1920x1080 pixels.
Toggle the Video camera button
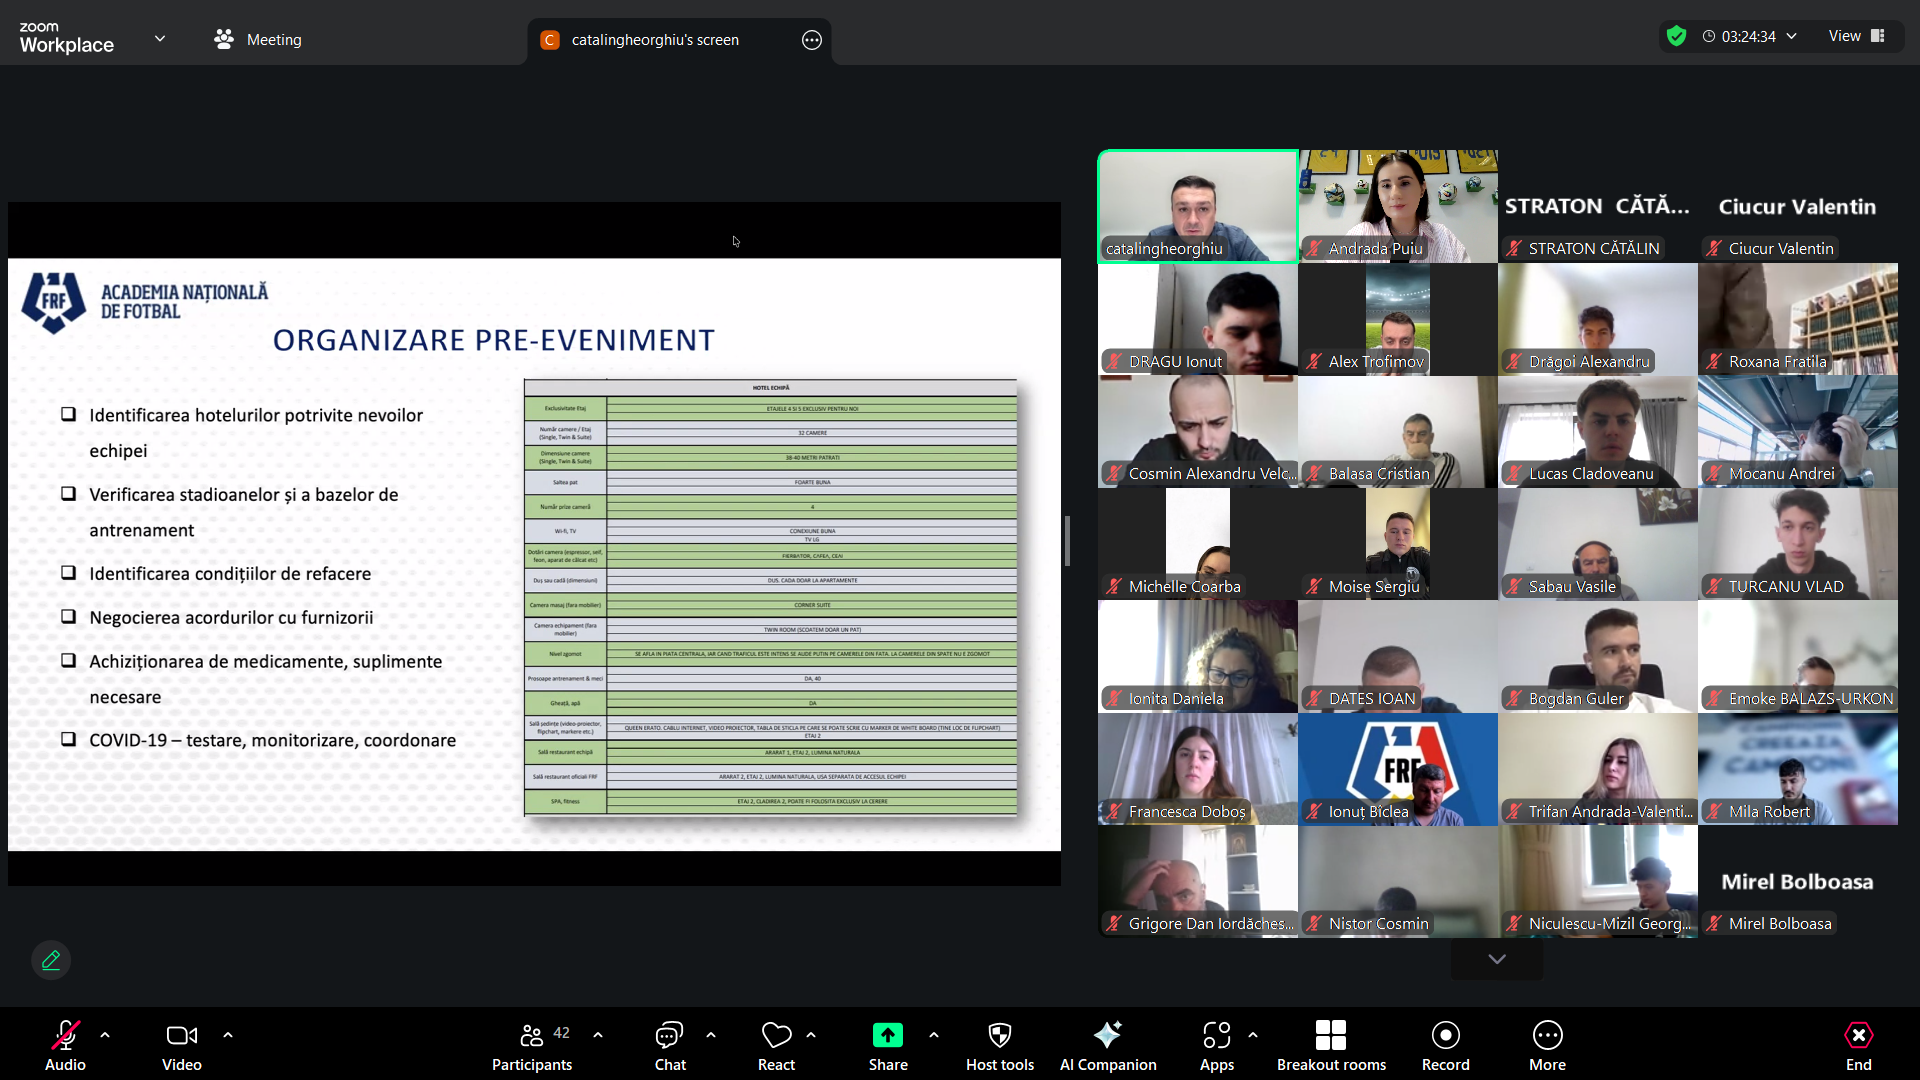click(181, 1036)
